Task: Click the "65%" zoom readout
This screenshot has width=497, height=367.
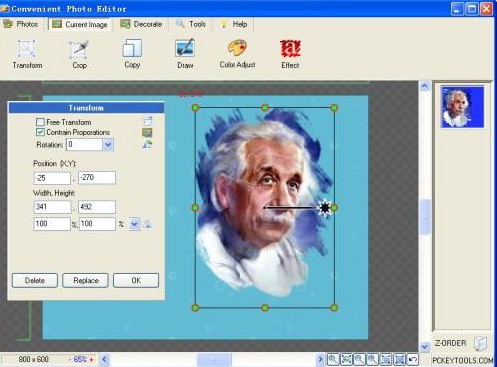Action: tap(79, 359)
